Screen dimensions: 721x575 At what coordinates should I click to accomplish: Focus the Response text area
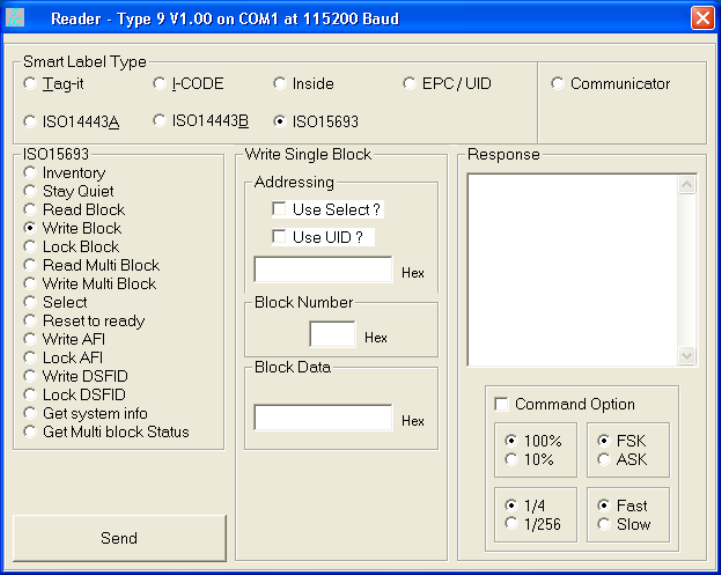pyautogui.click(x=572, y=270)
